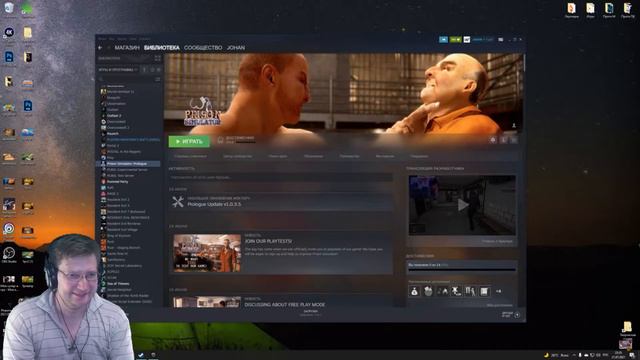Switch to Big Picture mode icon
This screenshot has height=360, width=640.
[x=501, y=40]
